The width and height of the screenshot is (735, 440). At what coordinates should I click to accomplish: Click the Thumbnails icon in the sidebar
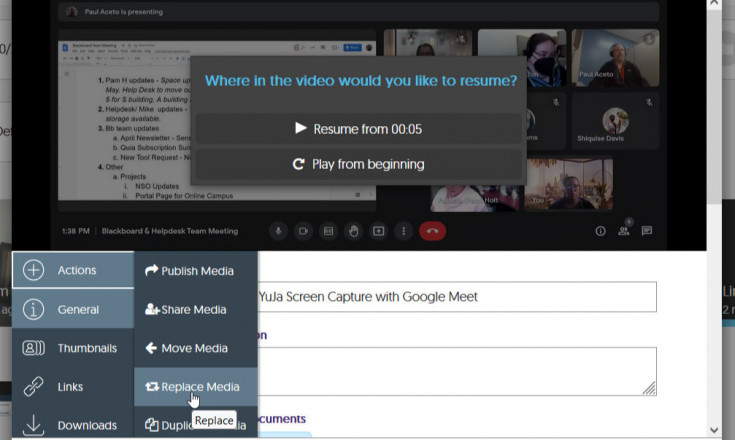click(x=33, y=348)
